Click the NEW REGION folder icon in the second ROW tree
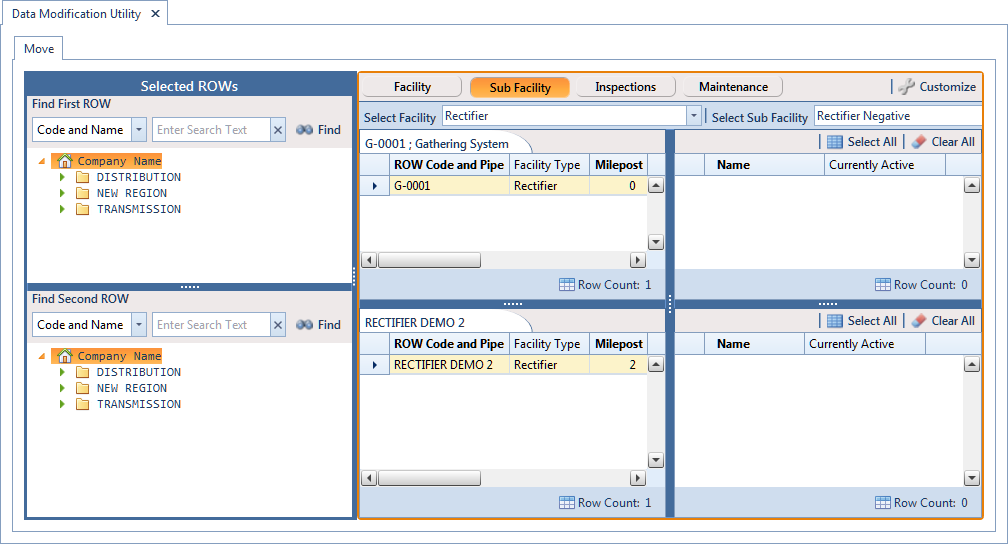Screen dimensions: 1008x544 click(82, 388)
